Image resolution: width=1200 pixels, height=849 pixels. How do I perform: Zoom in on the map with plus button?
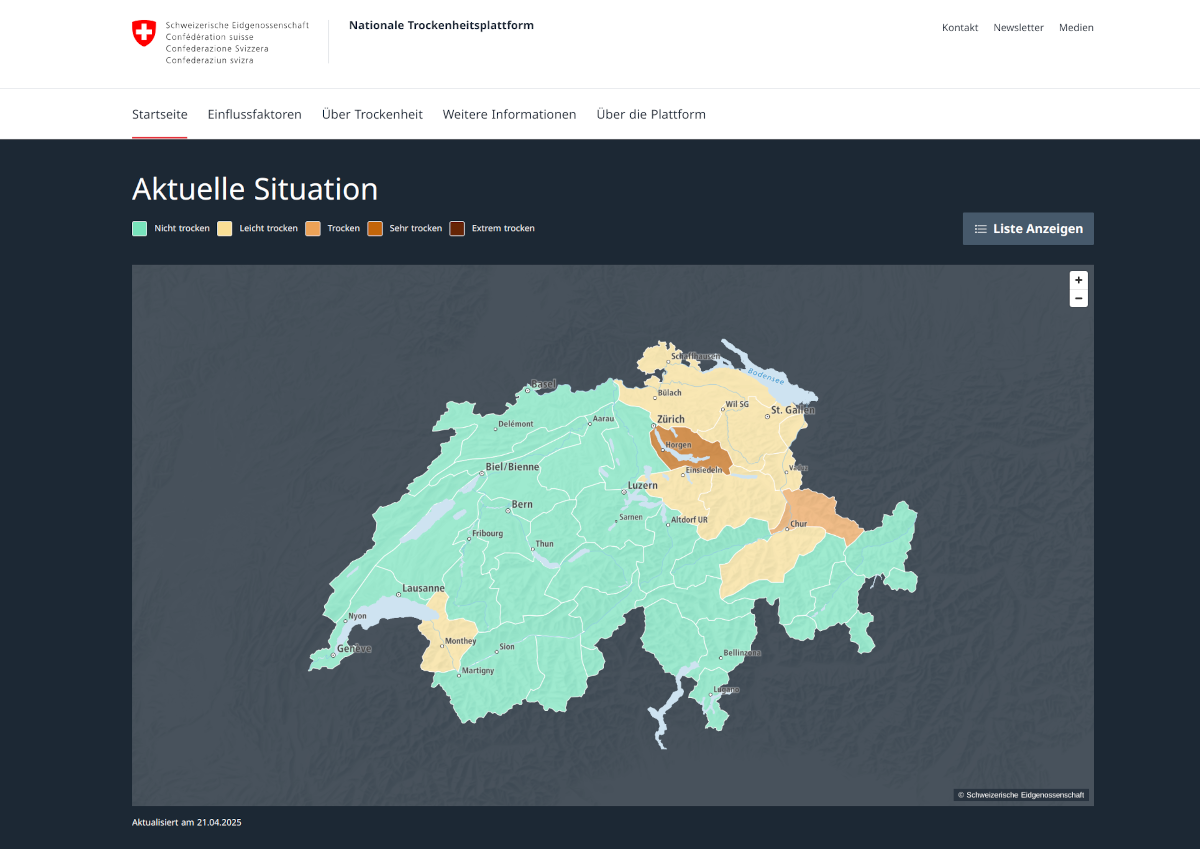pyautogui.click(x=1078, y=280)
